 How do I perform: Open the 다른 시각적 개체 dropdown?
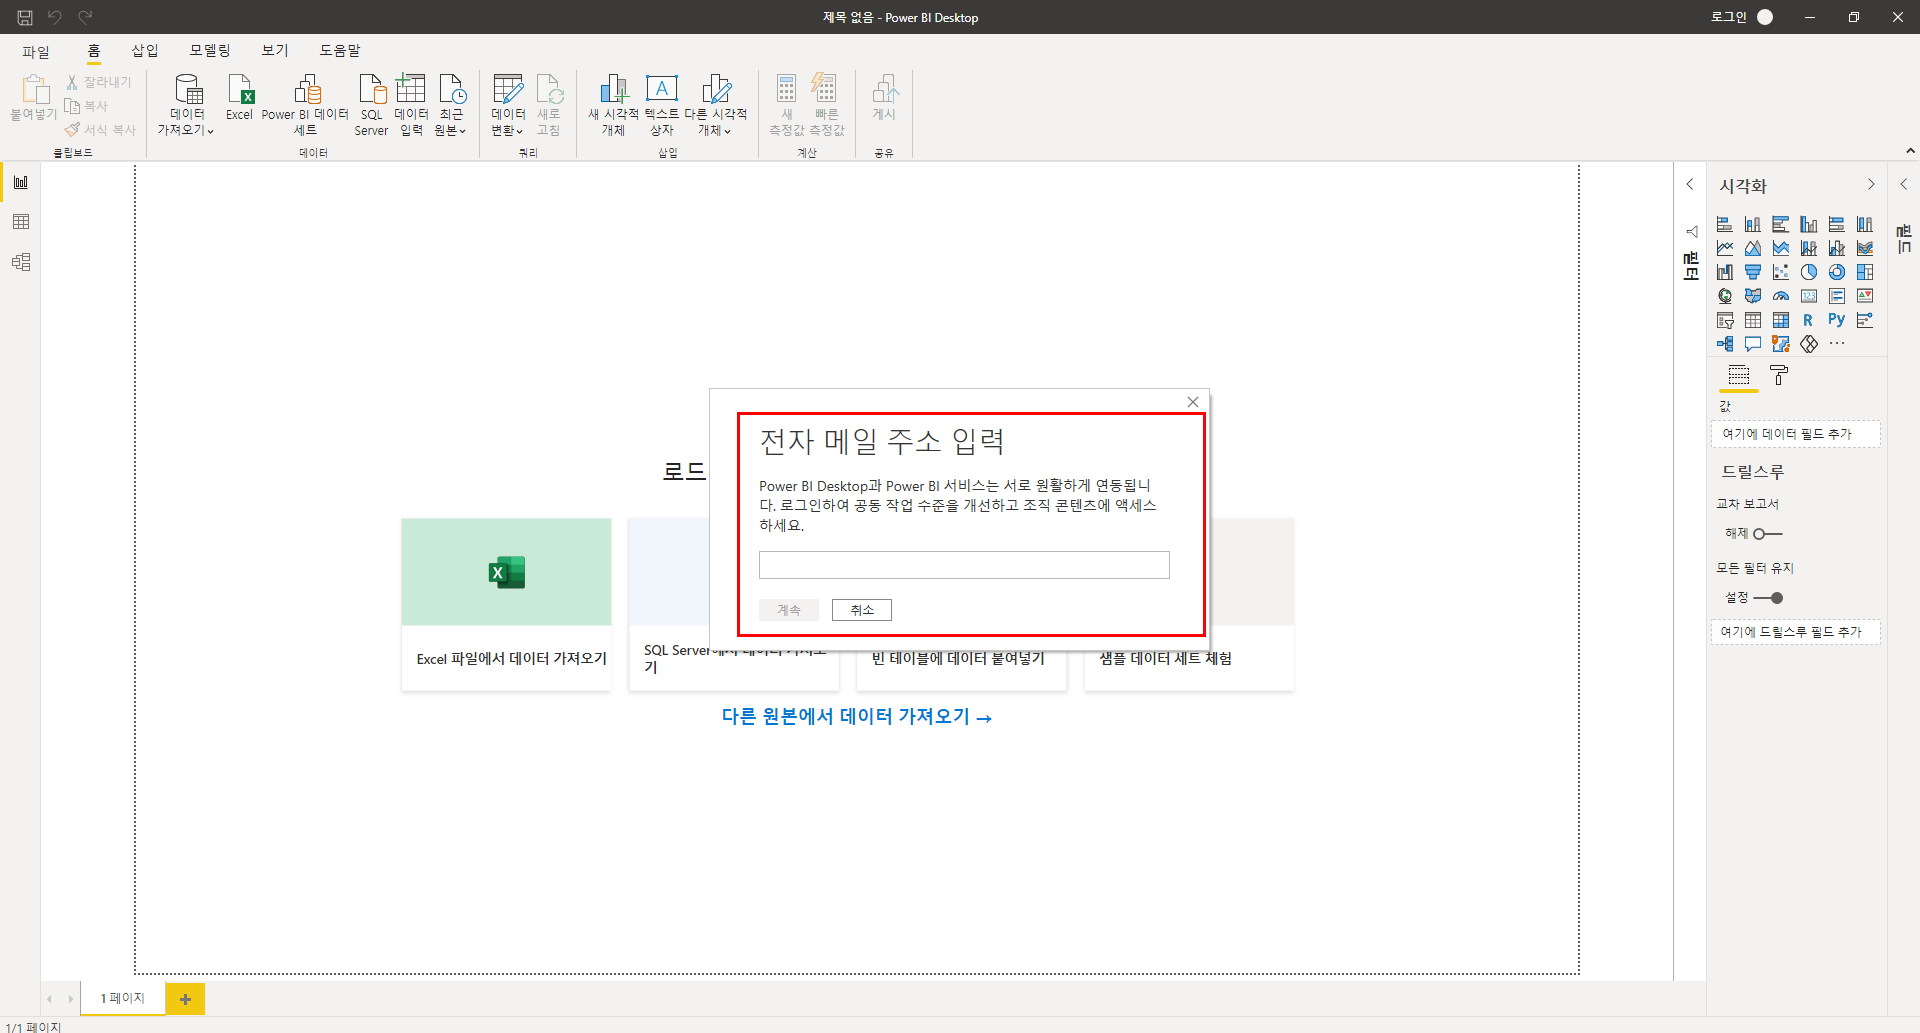click(x=715, y=105)
